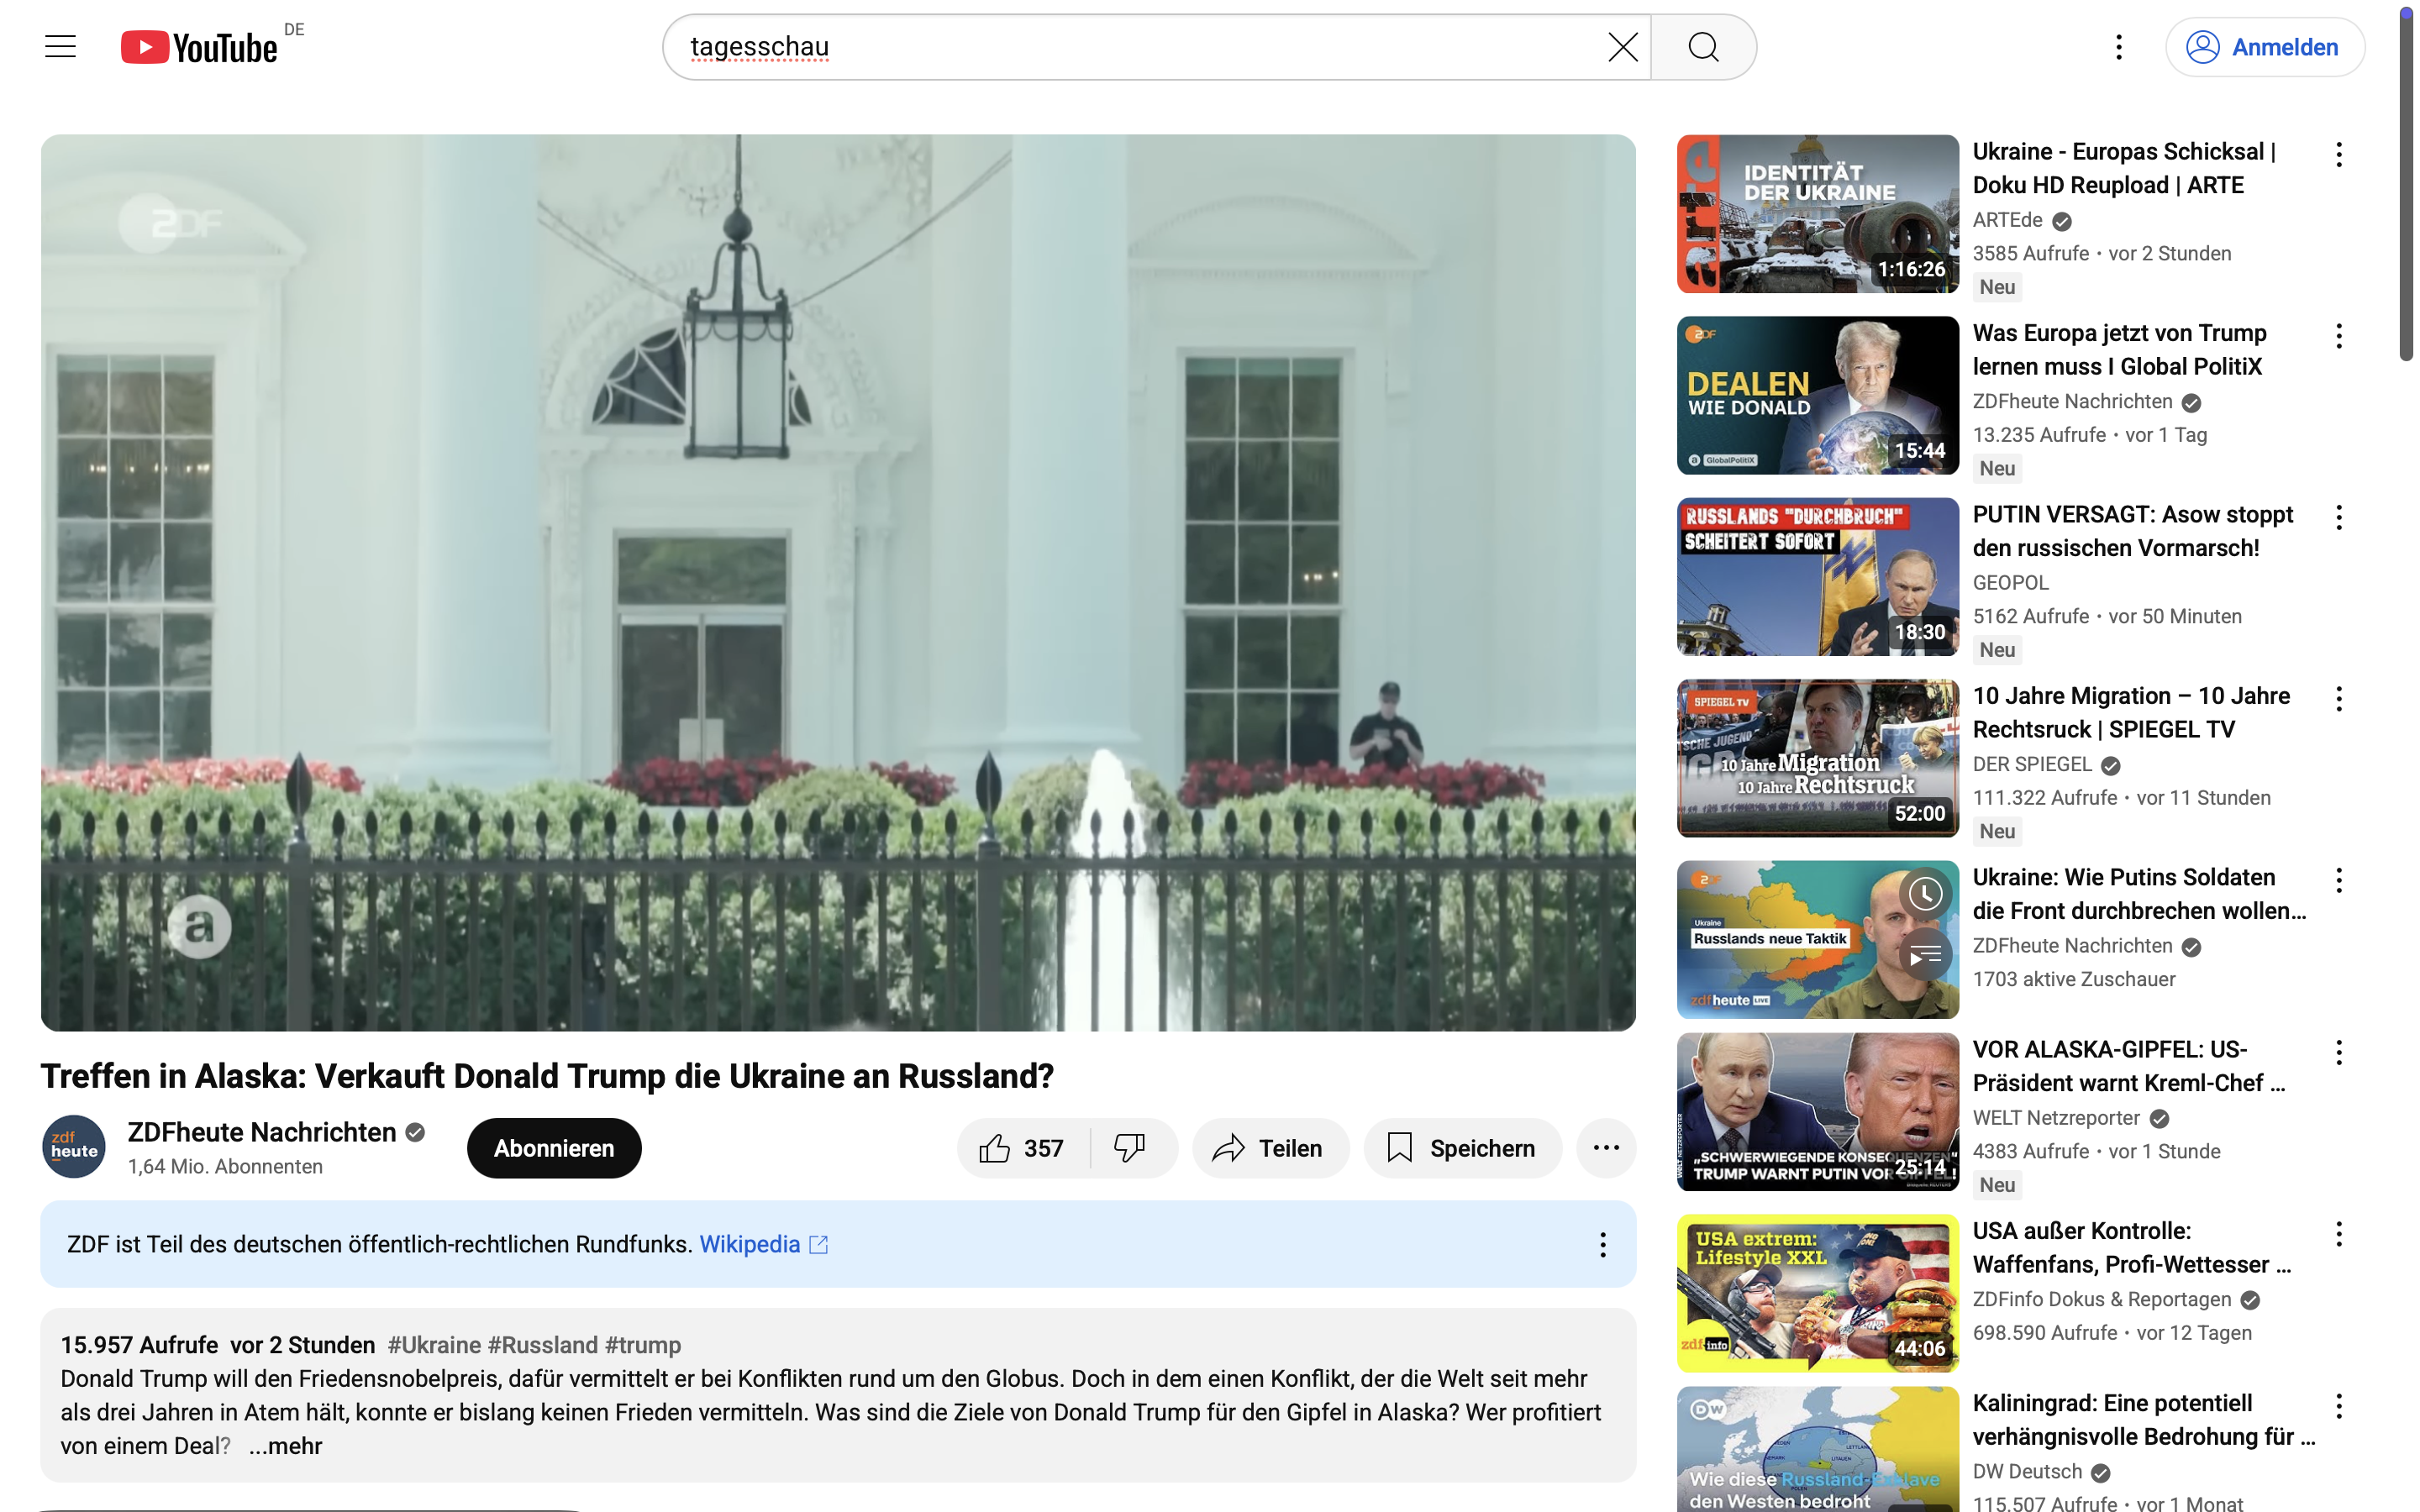Open options for Was Europa jetzt video
Viewport: 2420px width, 1512px height.
pos(2338,336)
